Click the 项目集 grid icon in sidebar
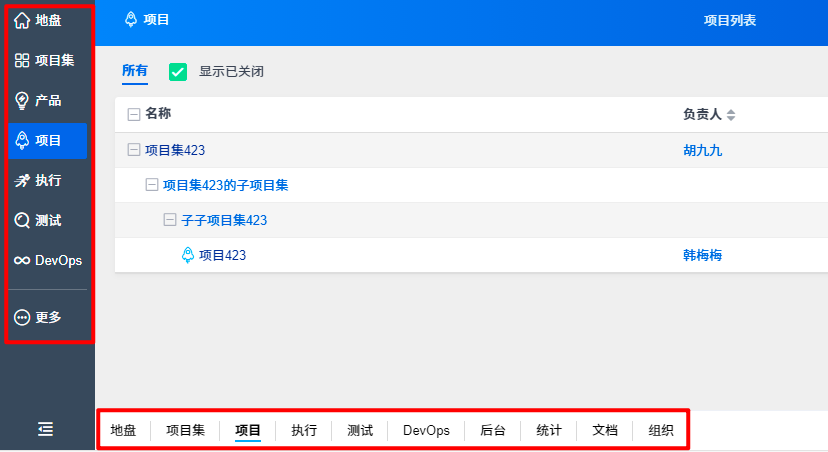The image size is (828, 452). [22, 60]
